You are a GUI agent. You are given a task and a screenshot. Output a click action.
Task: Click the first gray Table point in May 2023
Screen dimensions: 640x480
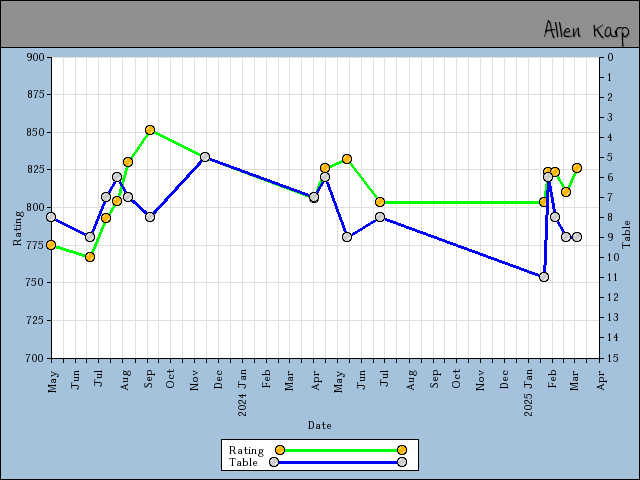51,217
